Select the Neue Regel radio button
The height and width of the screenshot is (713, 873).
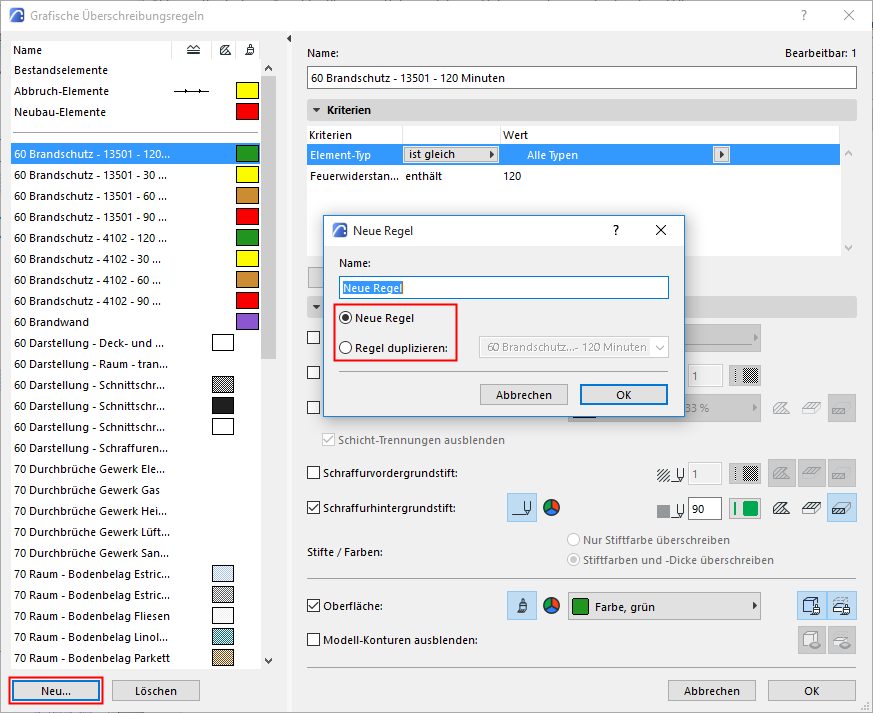346,318
